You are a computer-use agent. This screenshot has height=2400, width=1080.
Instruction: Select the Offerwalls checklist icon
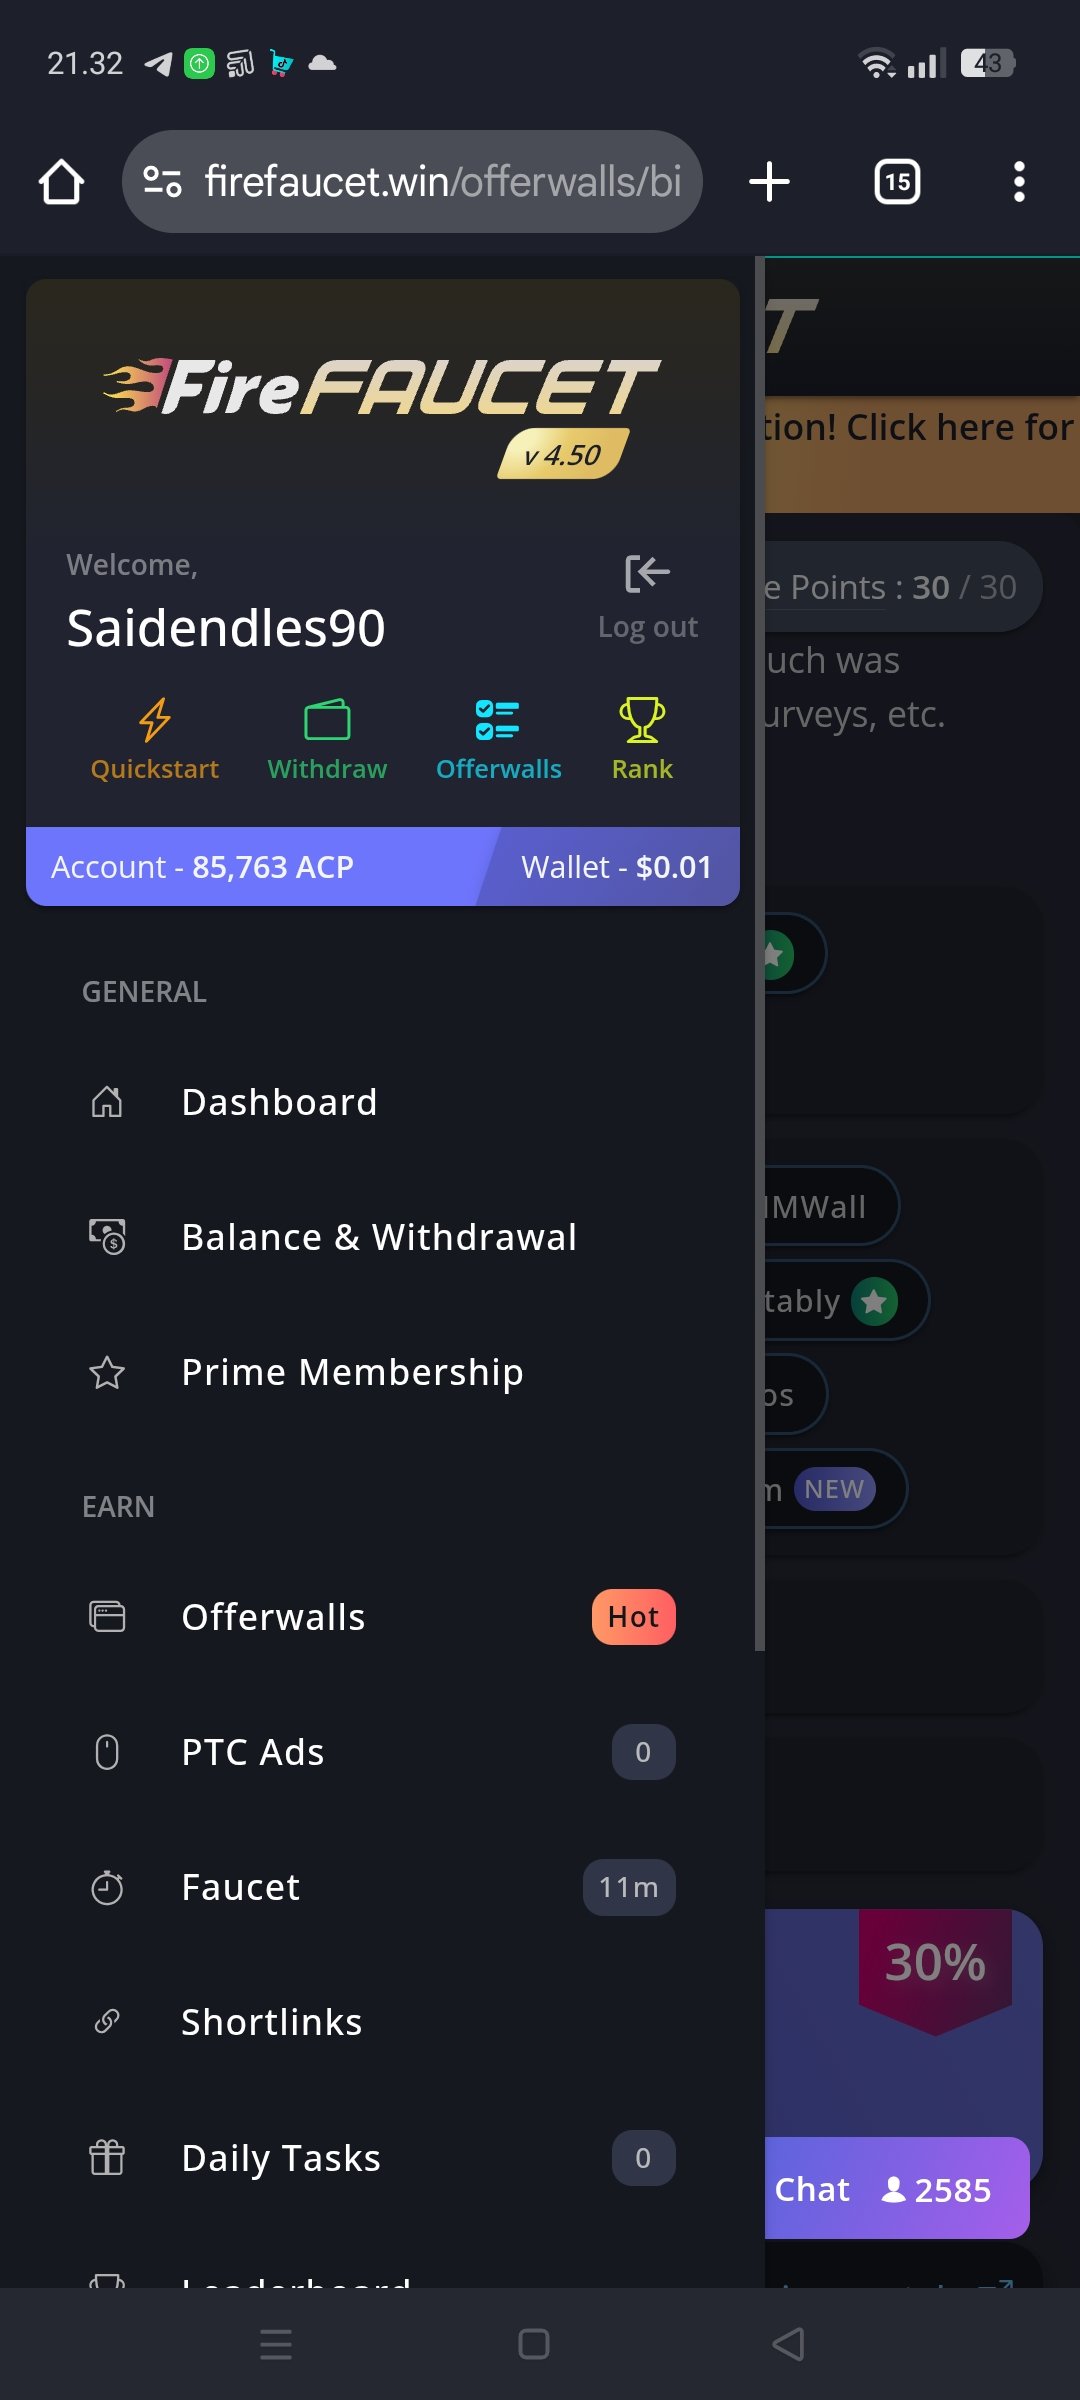click(x=498, y=720)
